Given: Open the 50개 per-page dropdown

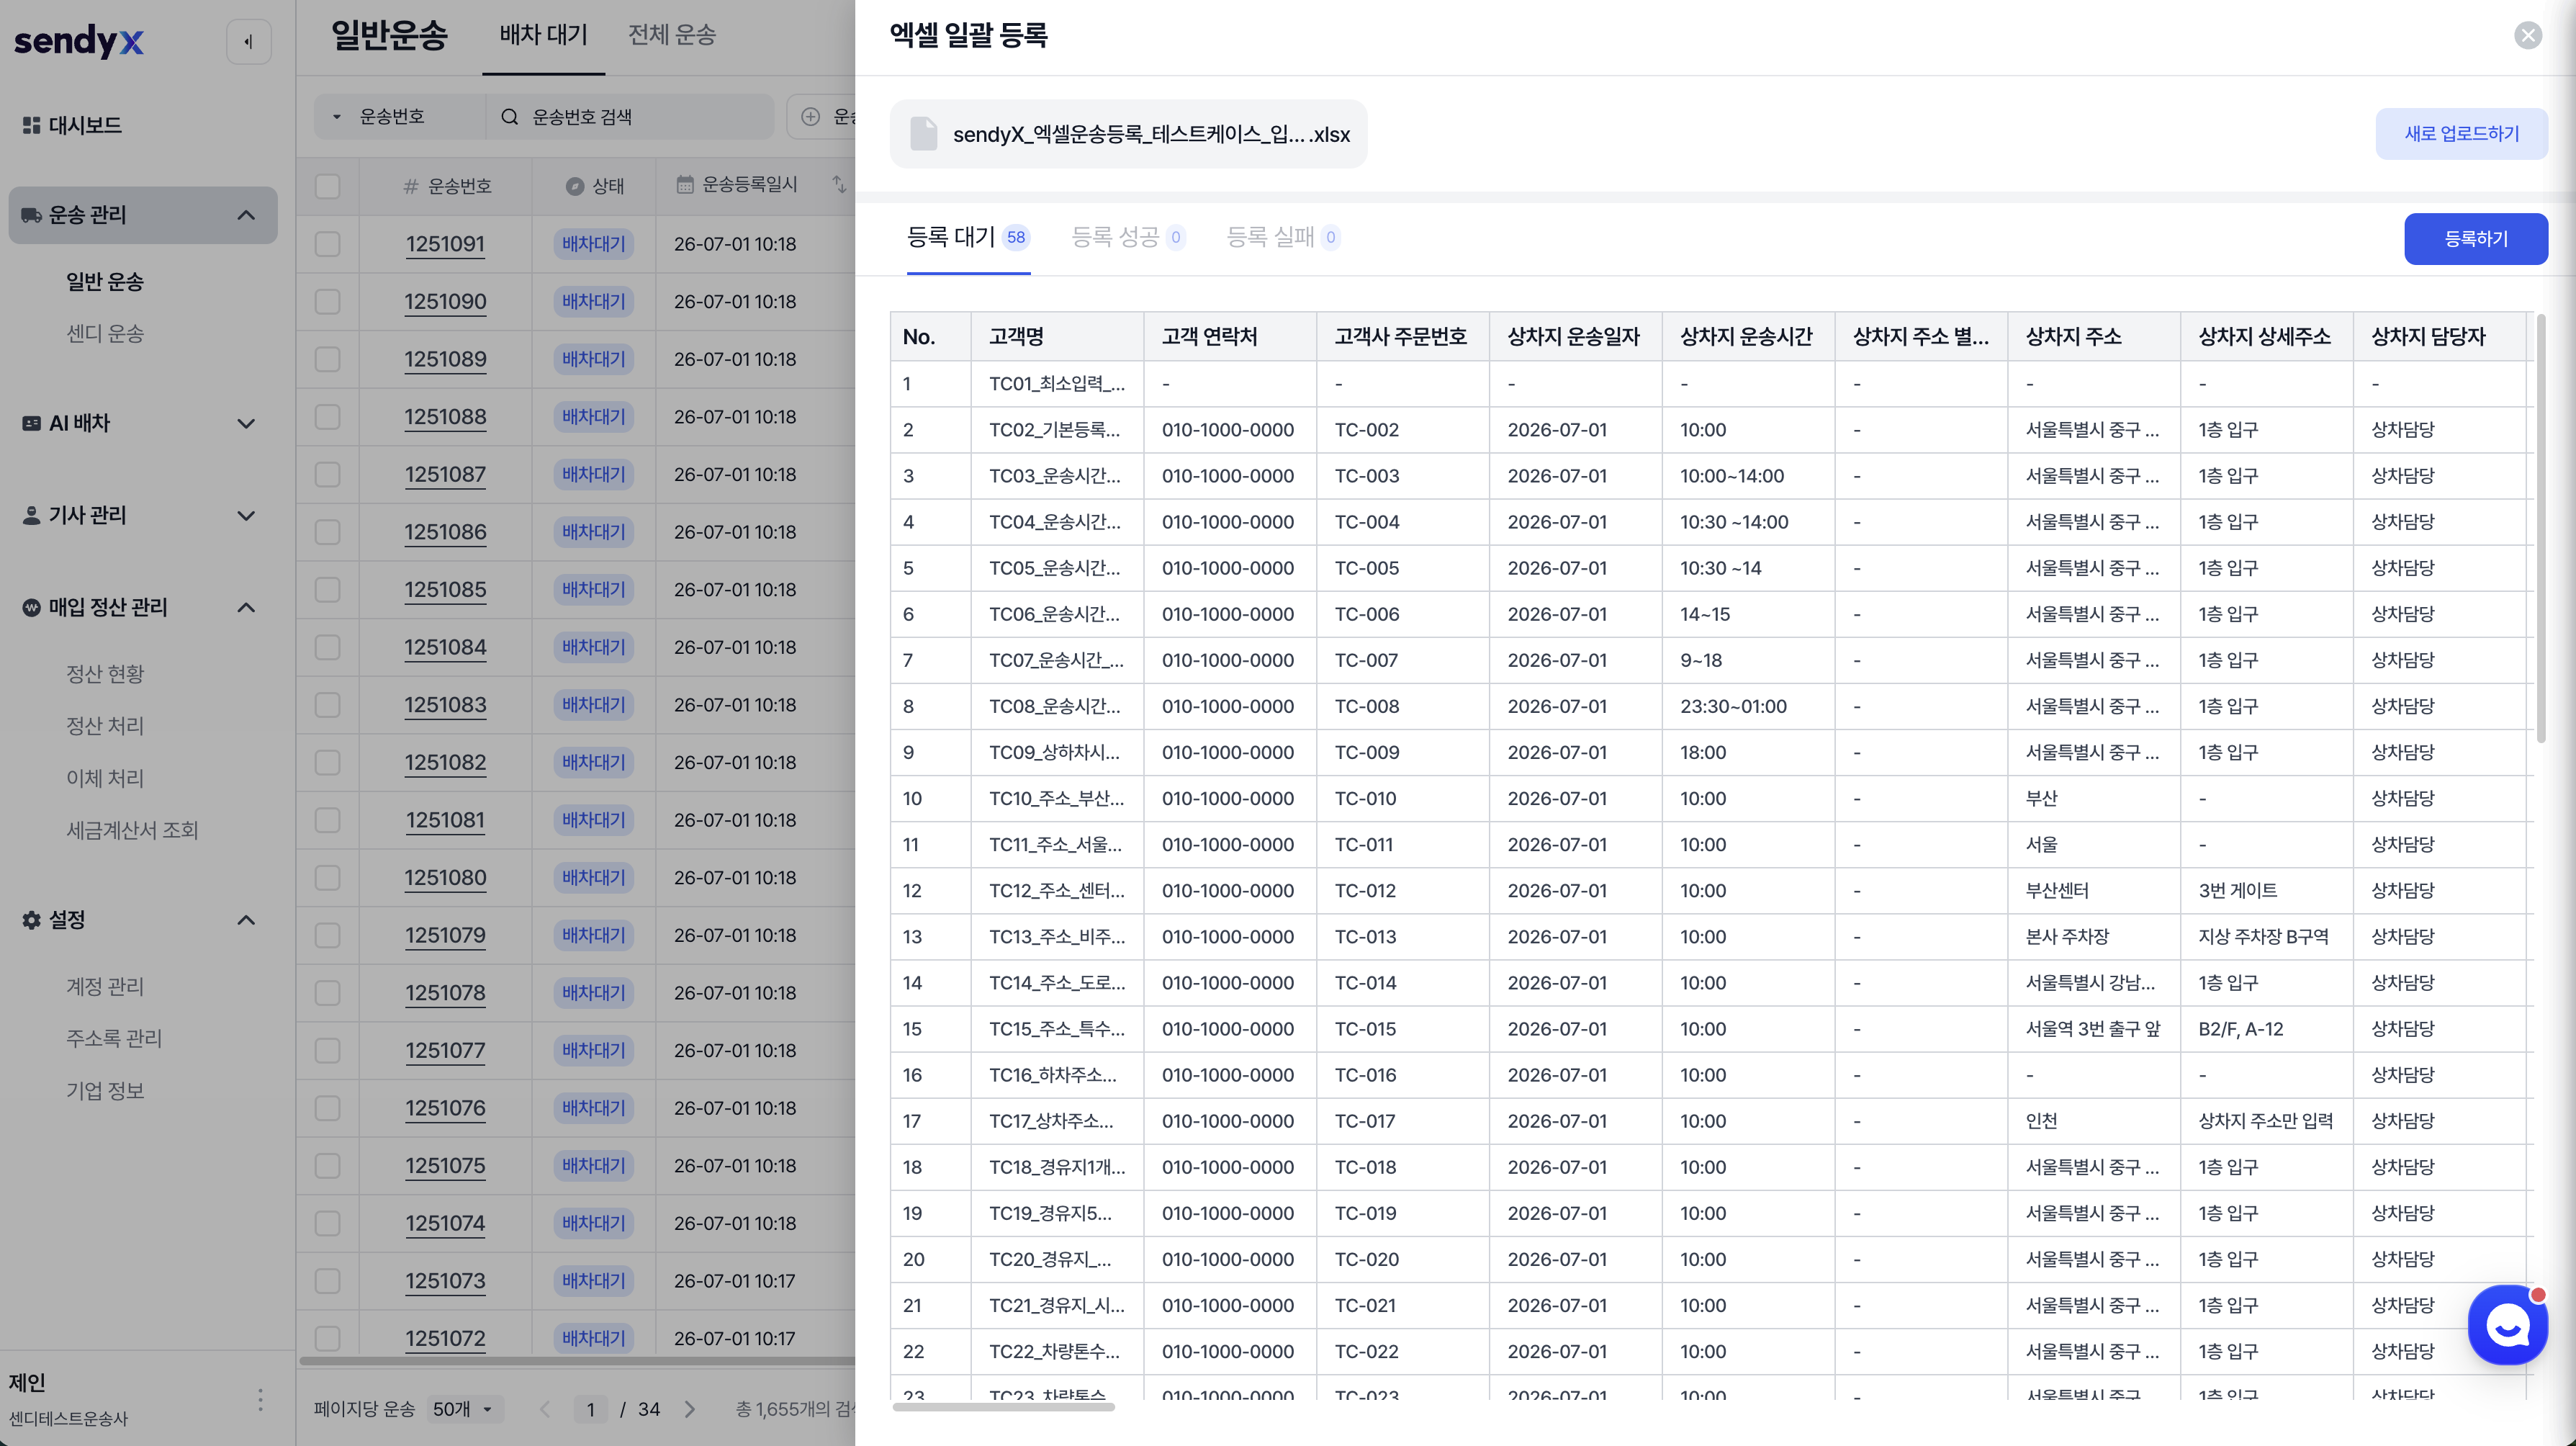Looking at the screenshot, I should tap(464, 1409).
